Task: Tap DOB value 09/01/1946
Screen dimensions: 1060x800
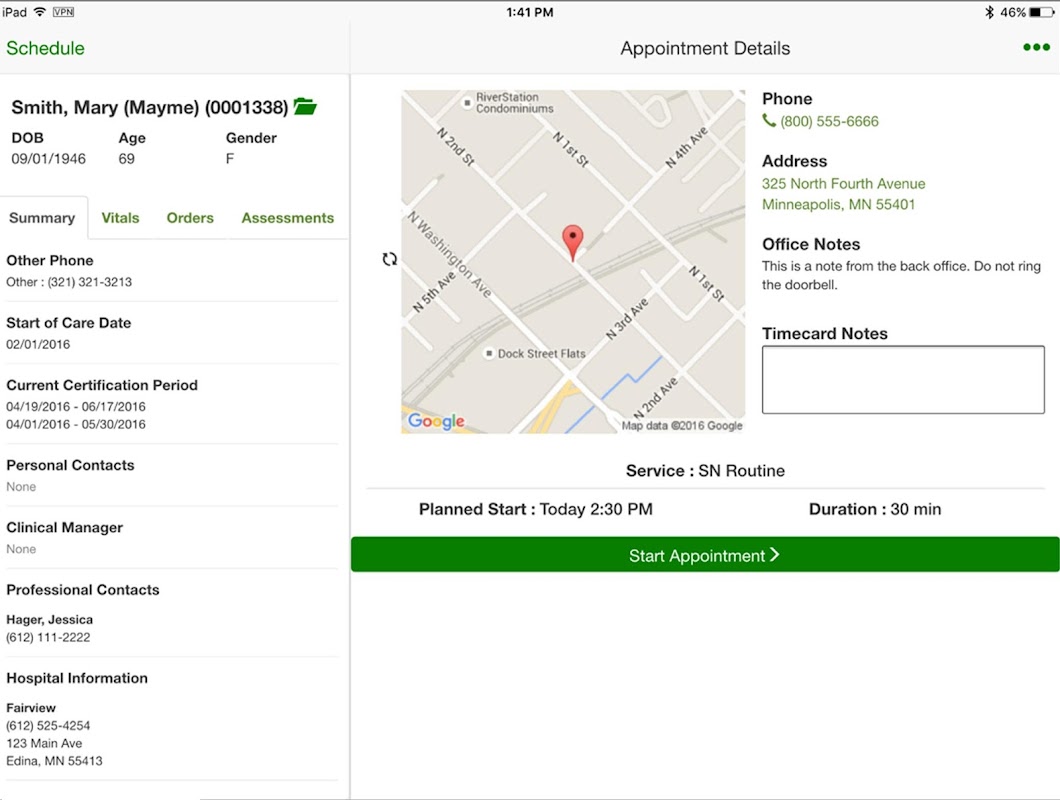Action: tap(49, 159)
